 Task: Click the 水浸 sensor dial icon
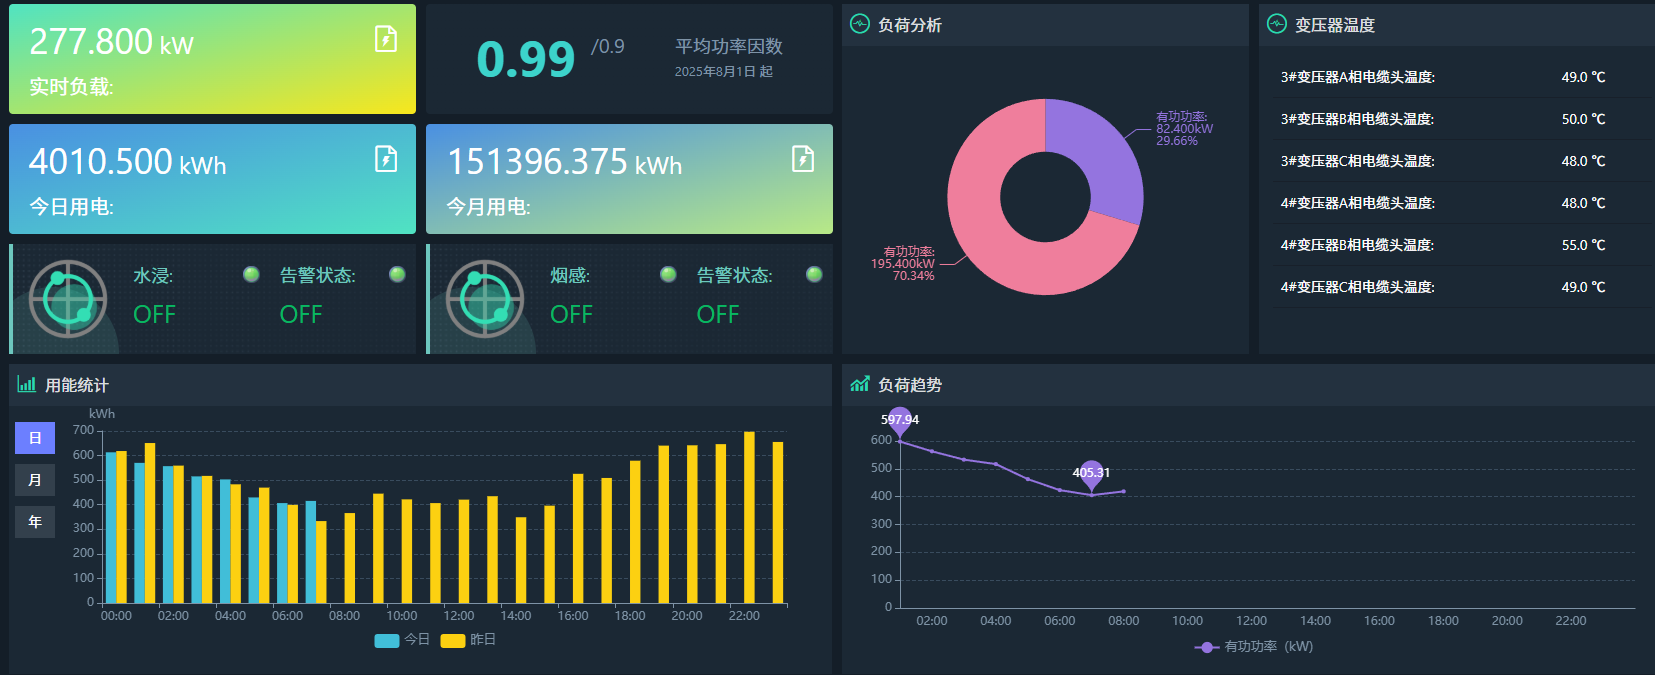(x=68, y=299)
